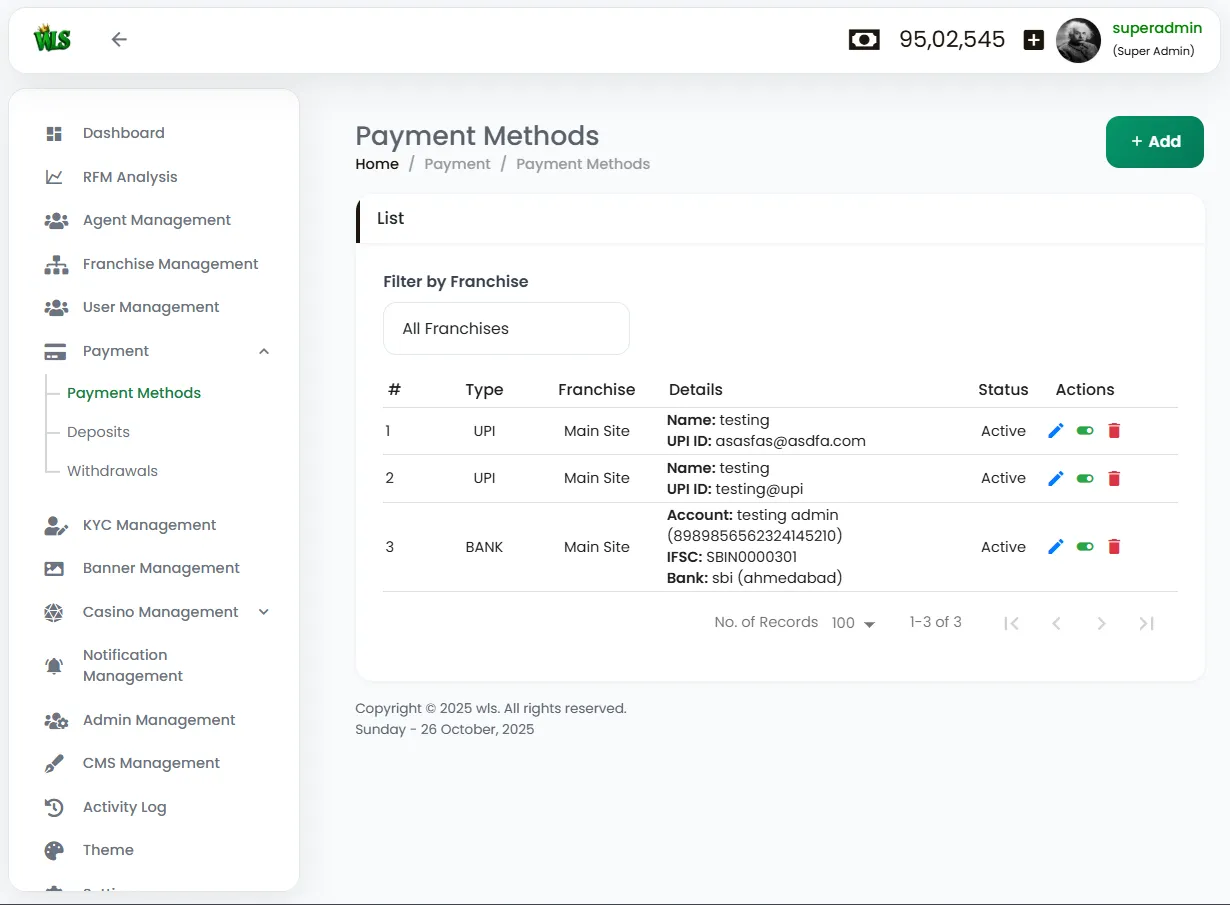Open the superadmin profile avatar
The image size is (1230, 905).
point(1078,40)
